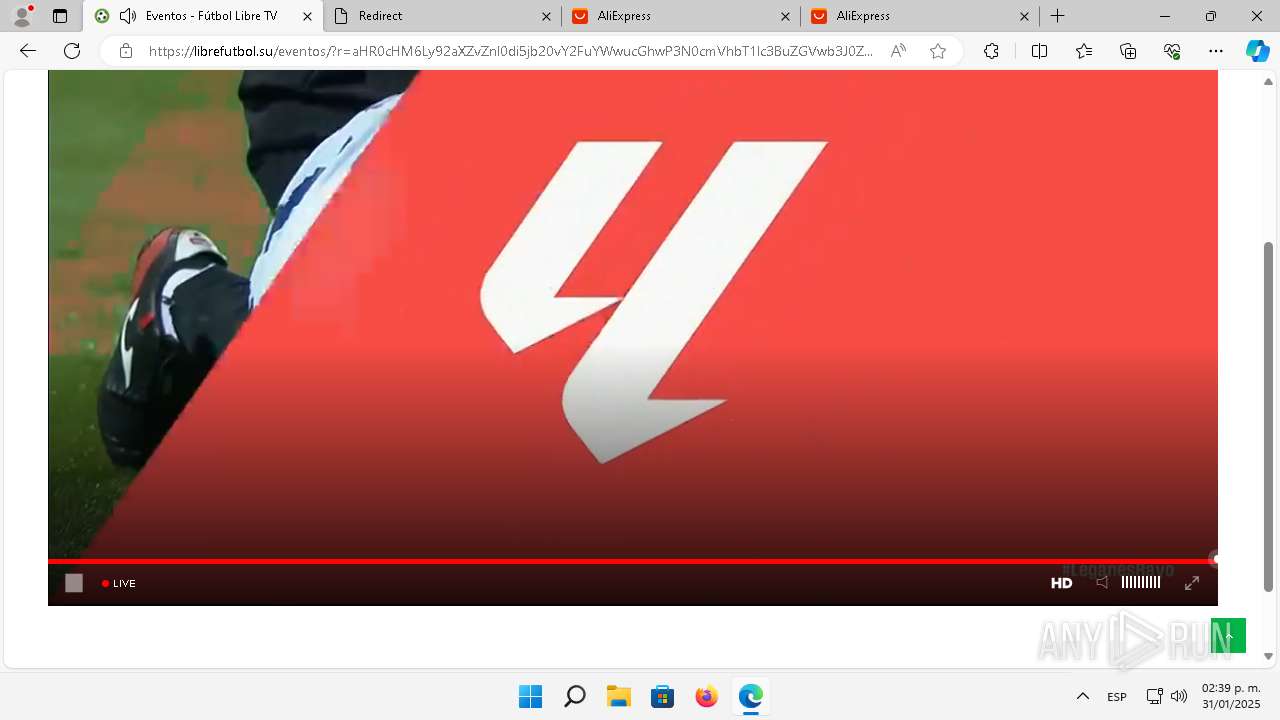
Task: Open Read aloud from address bar
Action: tap(898, 51)
